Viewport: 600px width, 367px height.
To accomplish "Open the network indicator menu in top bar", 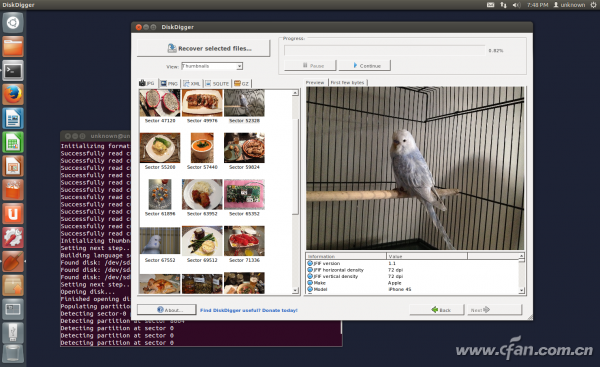I will coord(503,5).
